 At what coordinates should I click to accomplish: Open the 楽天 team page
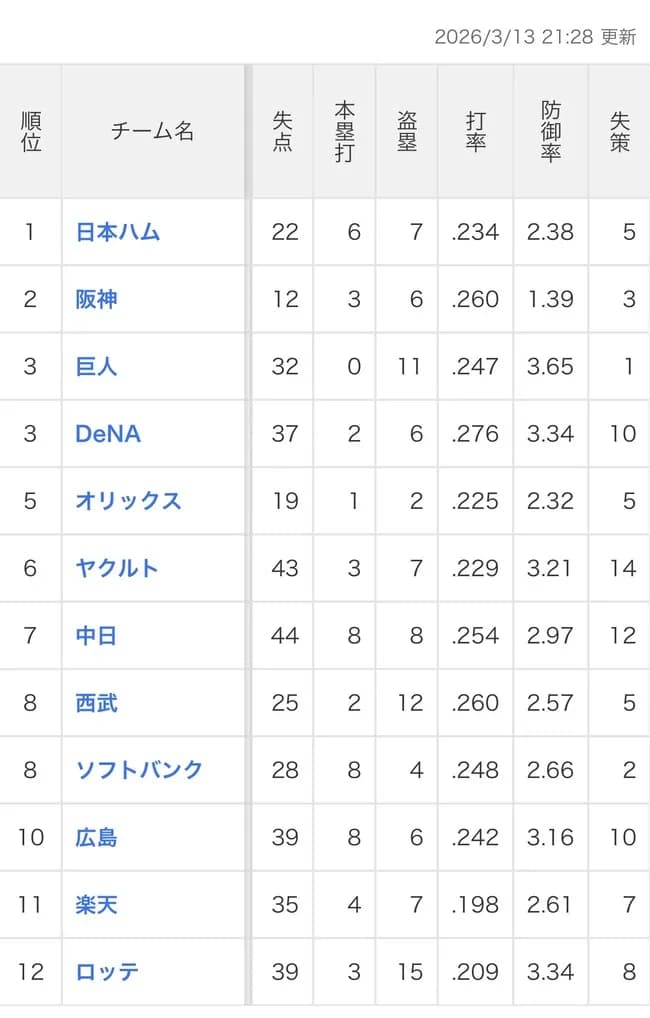[x=94, y=904]
